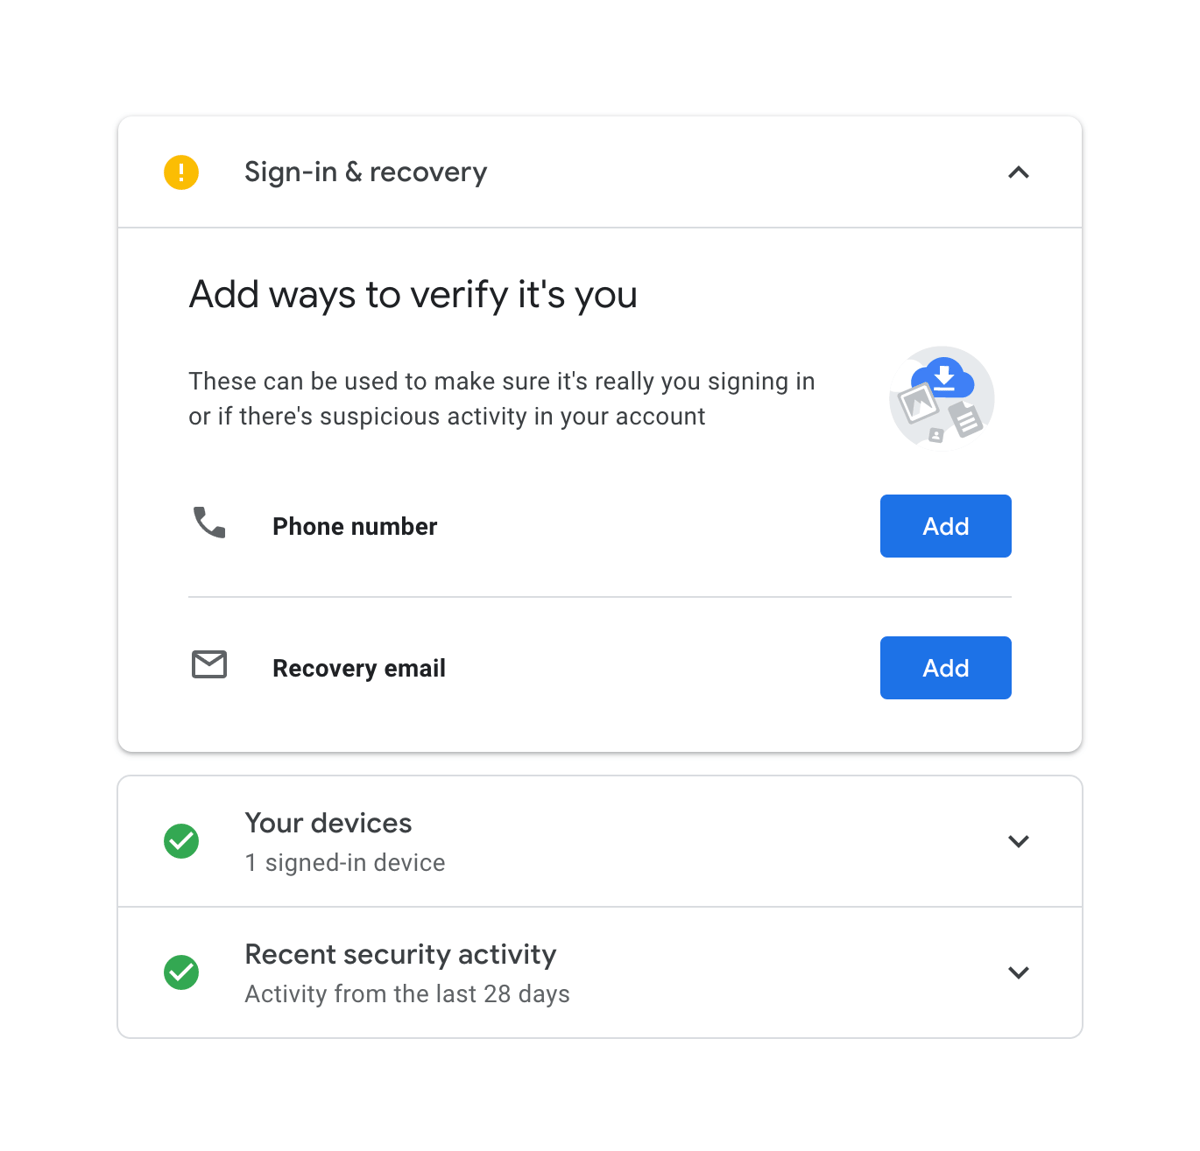Click the green checkmark beside Your devices
Viewport: 1200px width, 1151px height.
181,841
